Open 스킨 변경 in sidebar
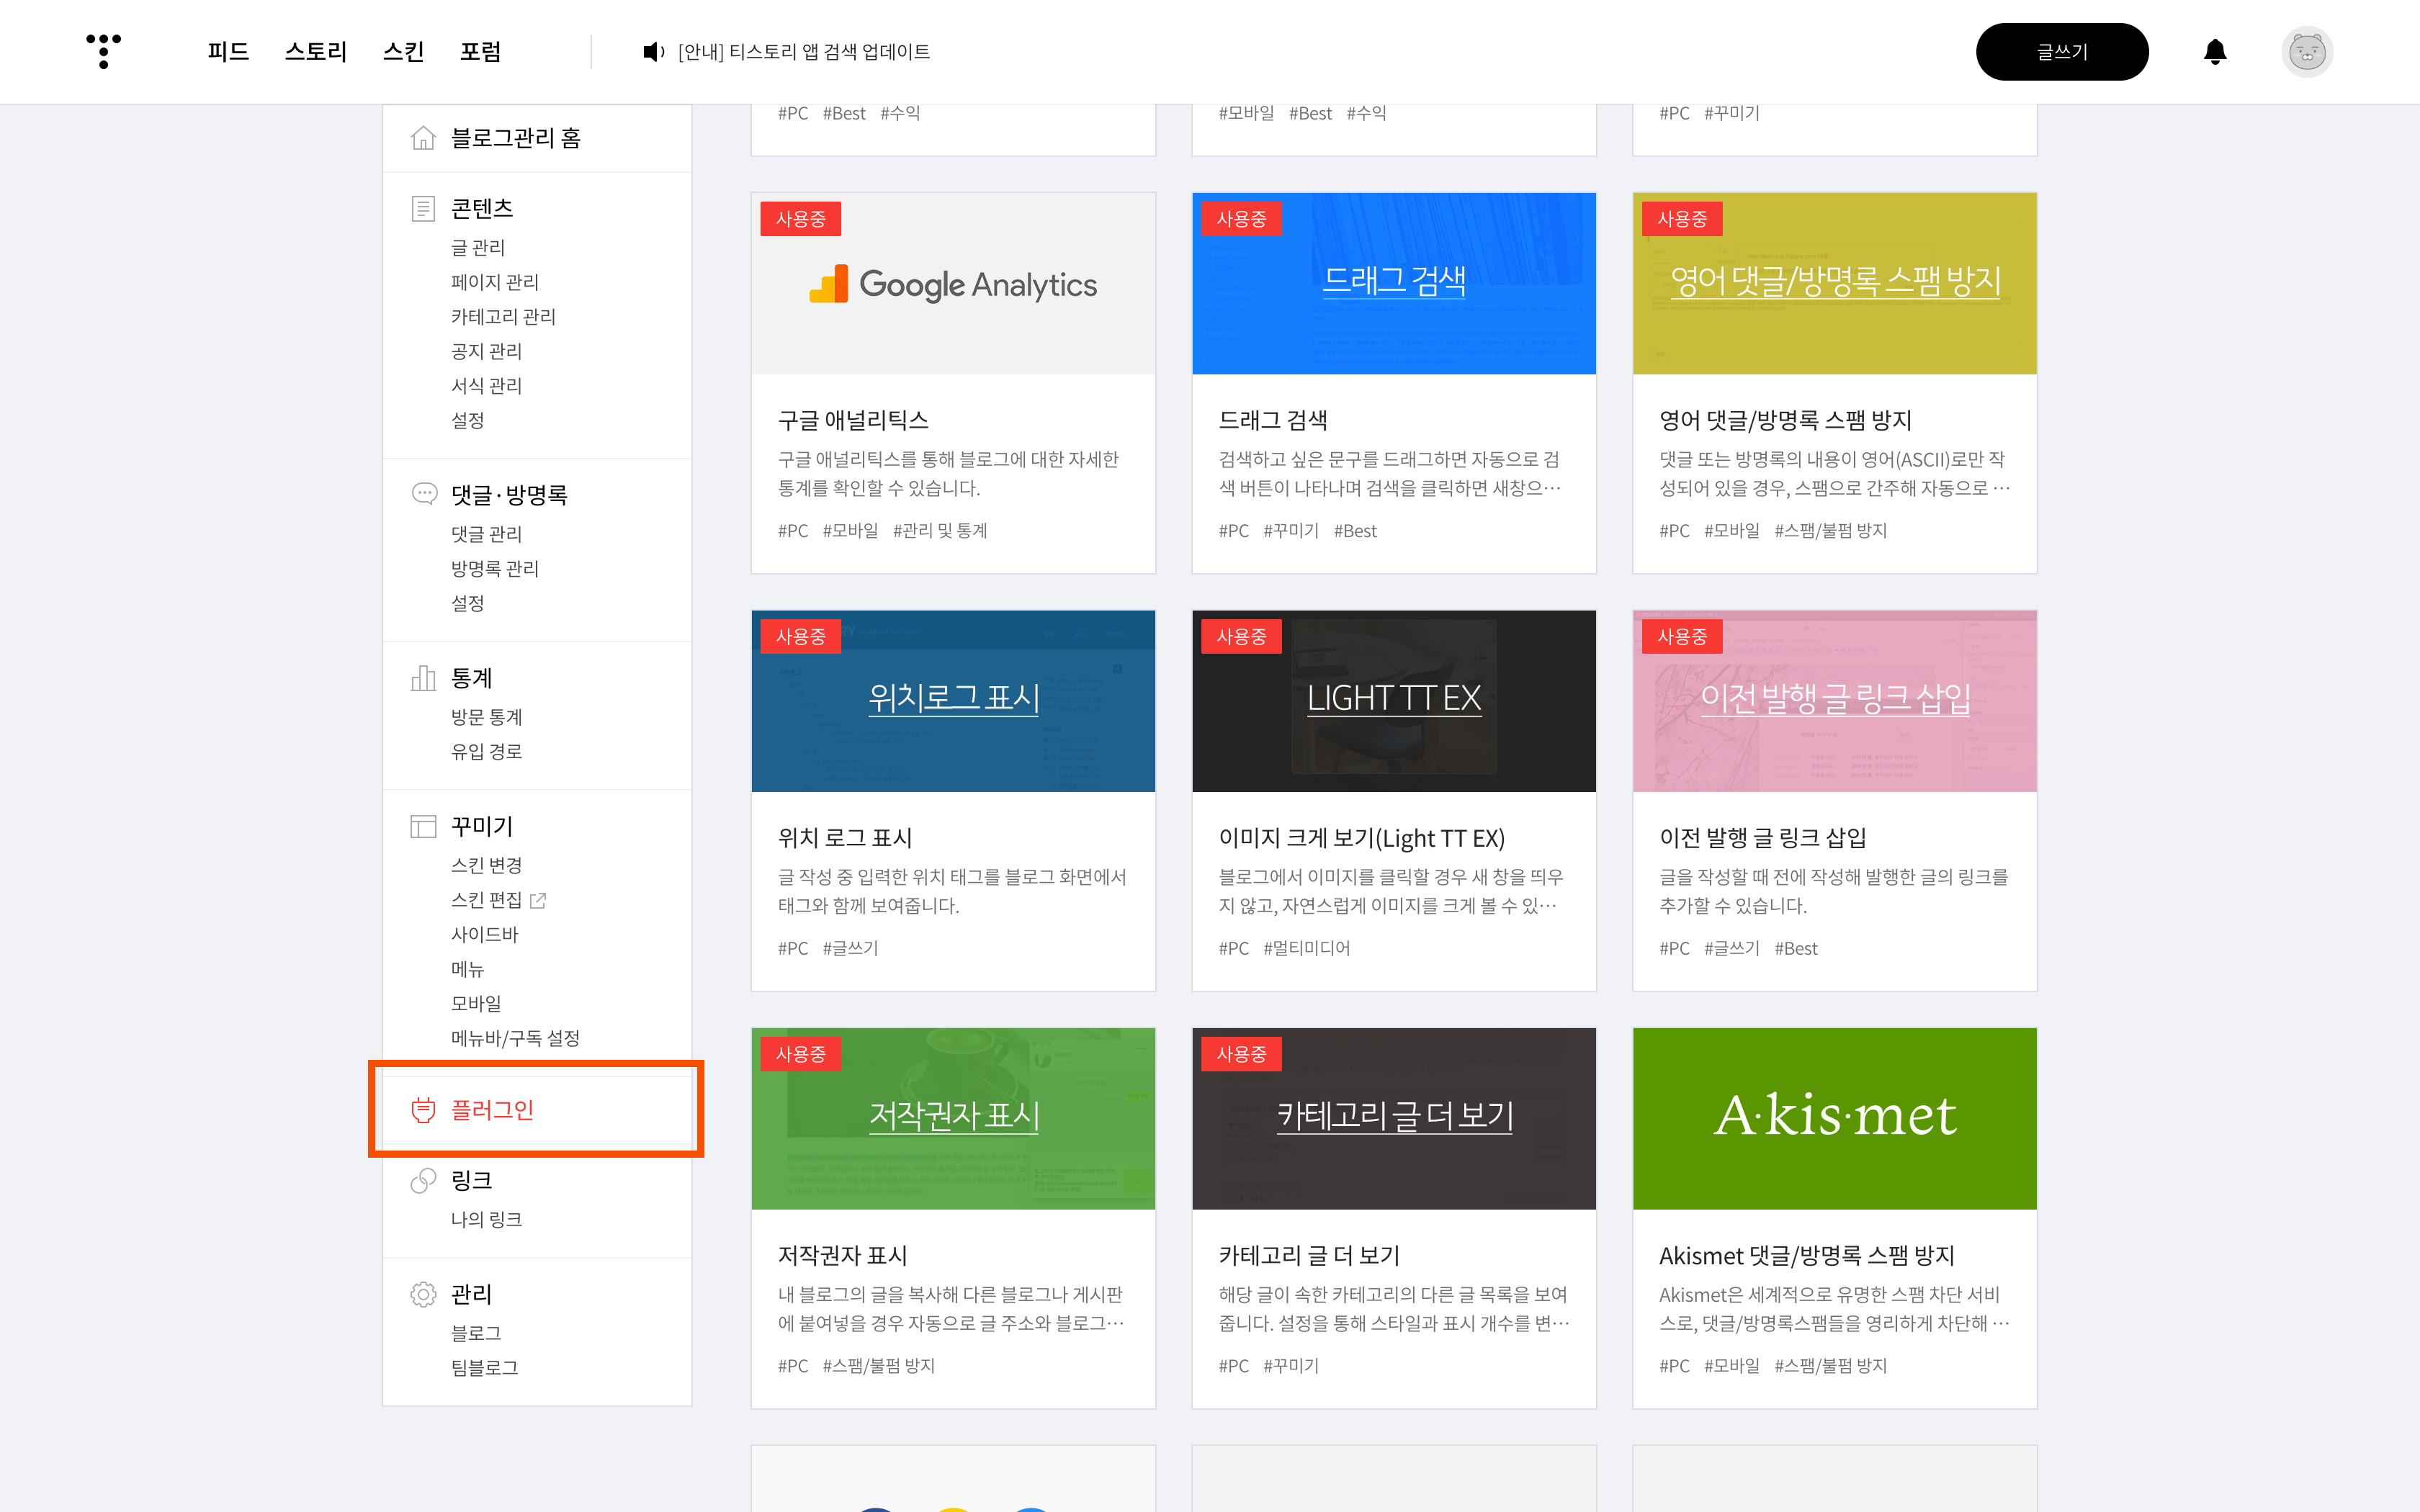 (486, 865)
